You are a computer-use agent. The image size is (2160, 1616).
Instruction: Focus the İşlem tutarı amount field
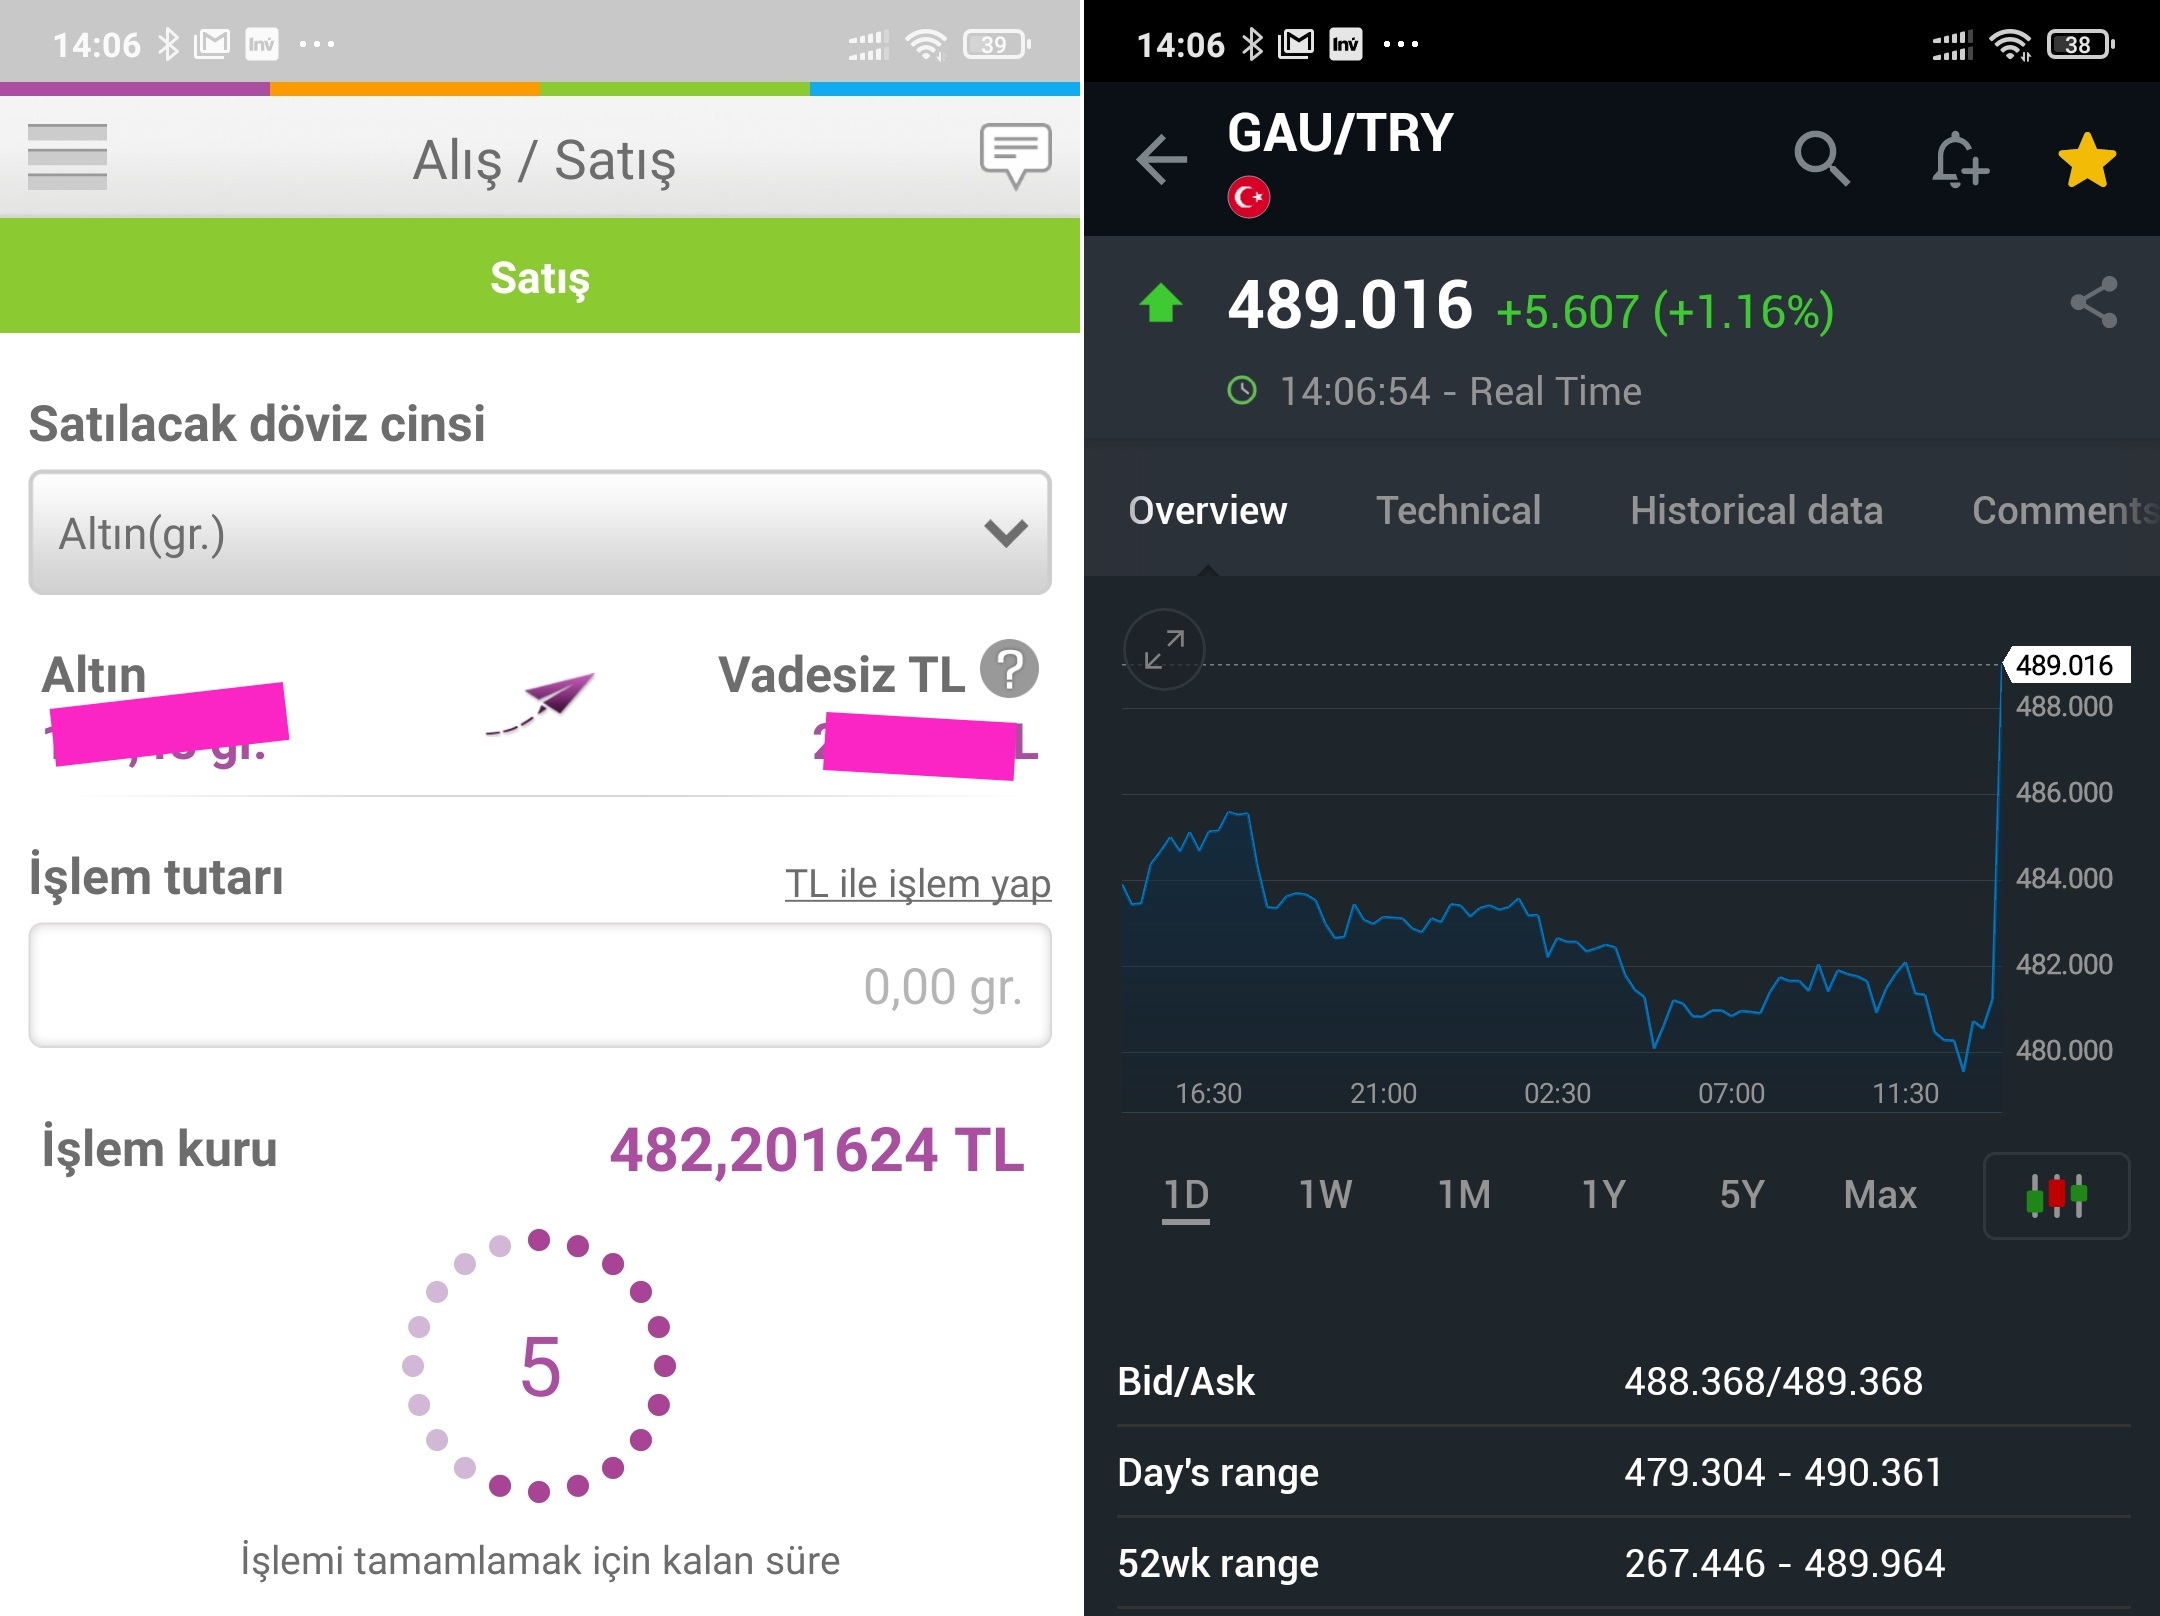click(x=540, y=985)
